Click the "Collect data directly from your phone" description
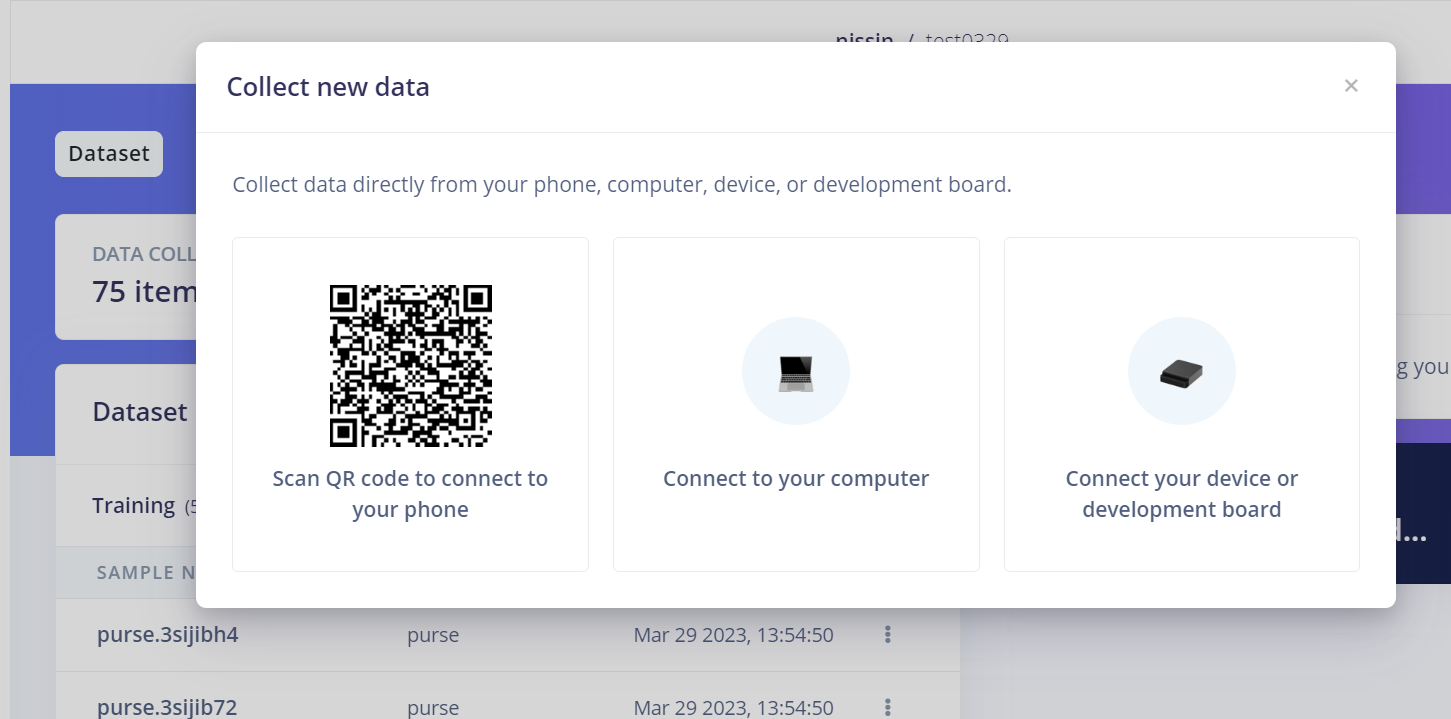The height and width of the screenshot is (719, 1451). pos(622,185)
